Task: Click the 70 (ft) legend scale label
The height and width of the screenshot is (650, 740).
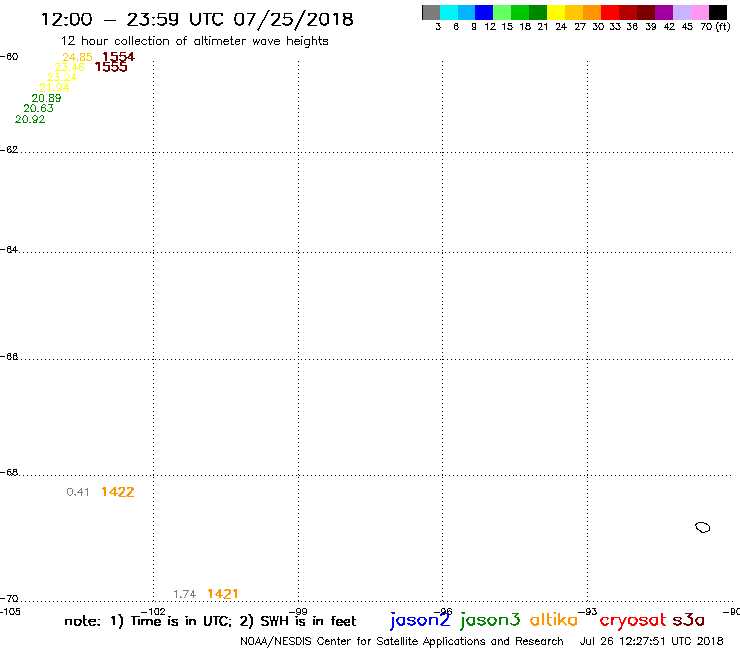Action: (715, 27)
